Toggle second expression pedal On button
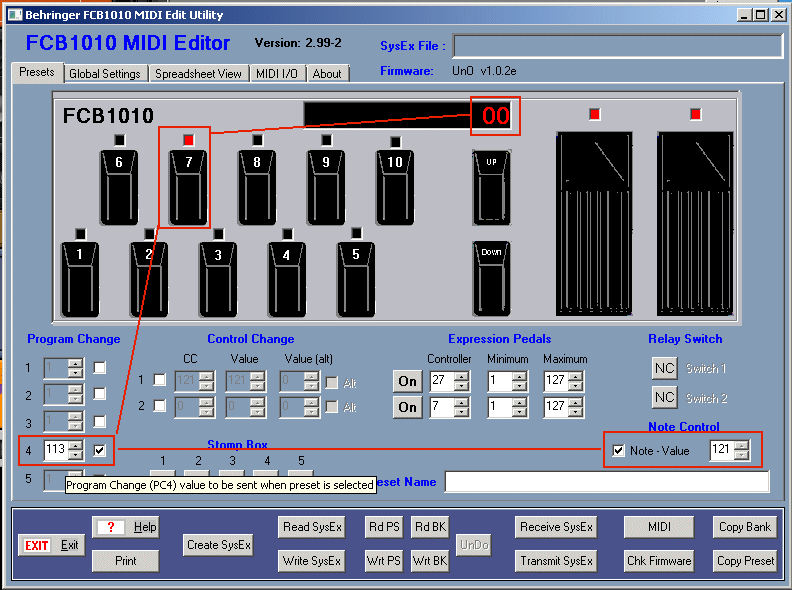This screenshot has width=792, height=590. pos(408,408)
